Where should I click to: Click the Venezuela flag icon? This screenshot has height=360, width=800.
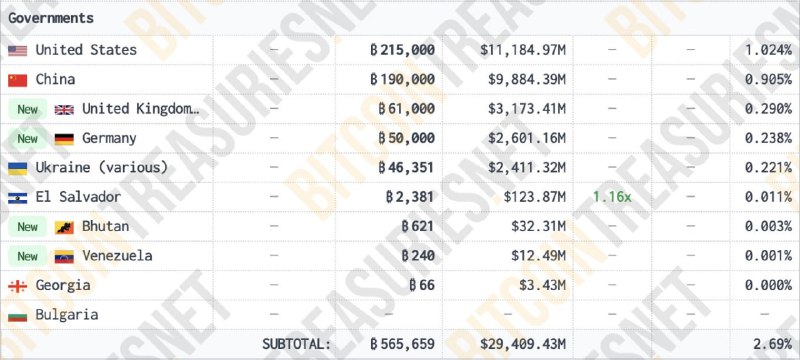(x=64, y=256)
